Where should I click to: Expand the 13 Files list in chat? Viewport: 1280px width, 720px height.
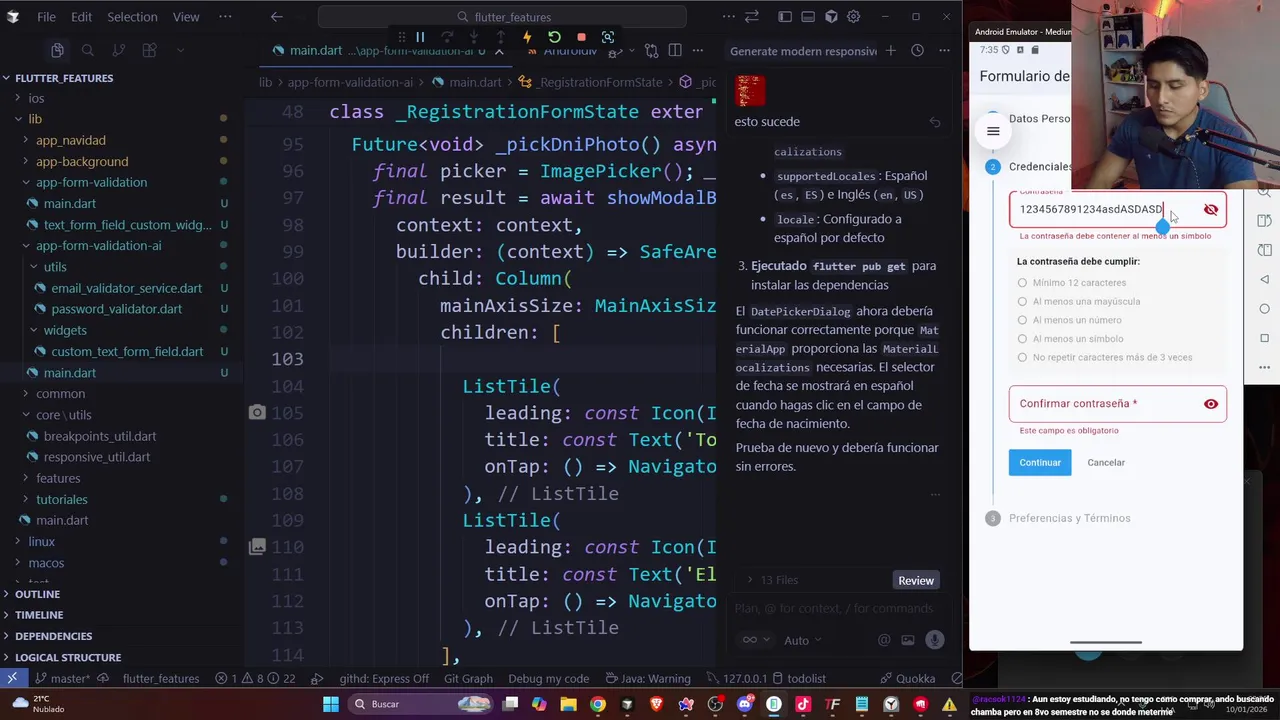coord(772,580)
